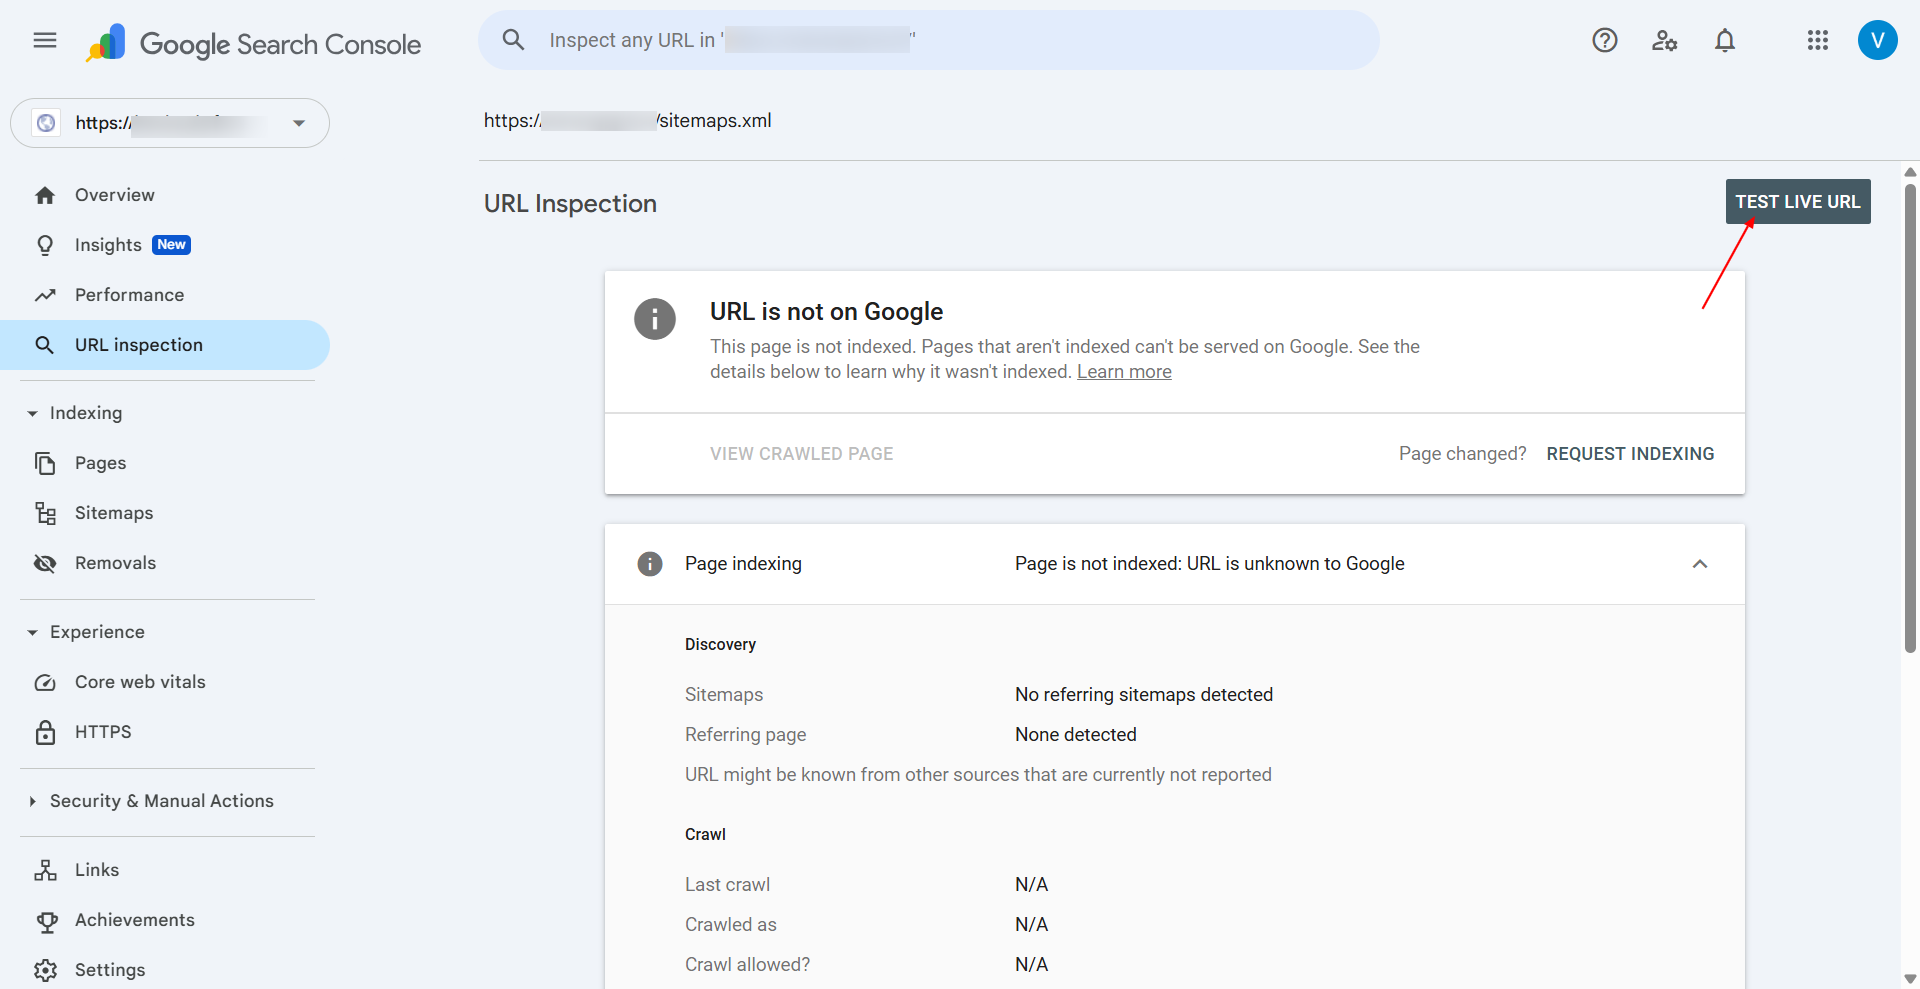Follow the Learn more link
The width and height of the screenshot is (1920, 989).
pyautogui.click(x=1124, y=372)
